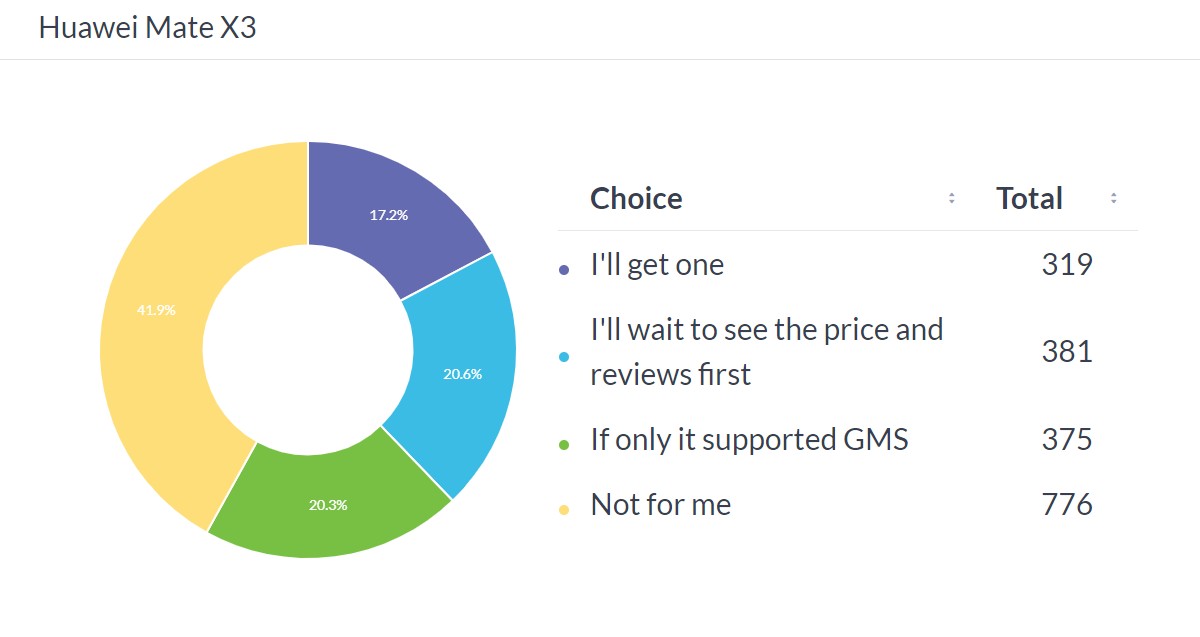The image size is (1200, 637).
Task: Click "I'll wait to see the price and reviews first"
Action: point(766,351)
